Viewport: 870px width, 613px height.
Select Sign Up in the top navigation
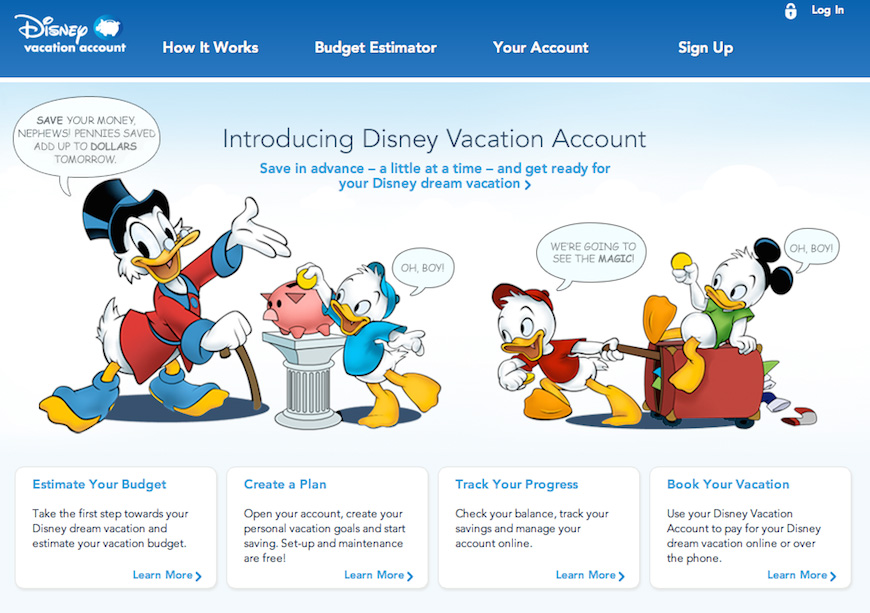[705, 47]
